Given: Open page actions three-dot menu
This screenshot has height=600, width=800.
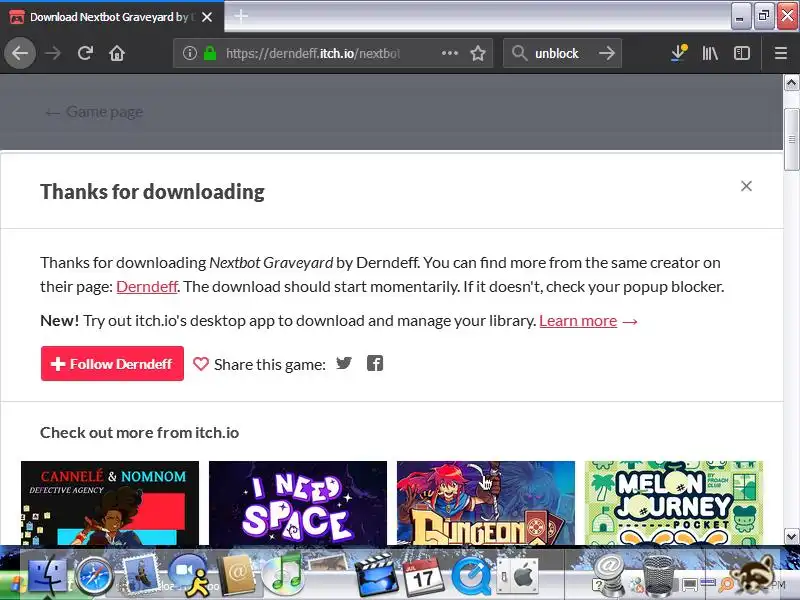Looking at the screenshot, I should [449, 53].
